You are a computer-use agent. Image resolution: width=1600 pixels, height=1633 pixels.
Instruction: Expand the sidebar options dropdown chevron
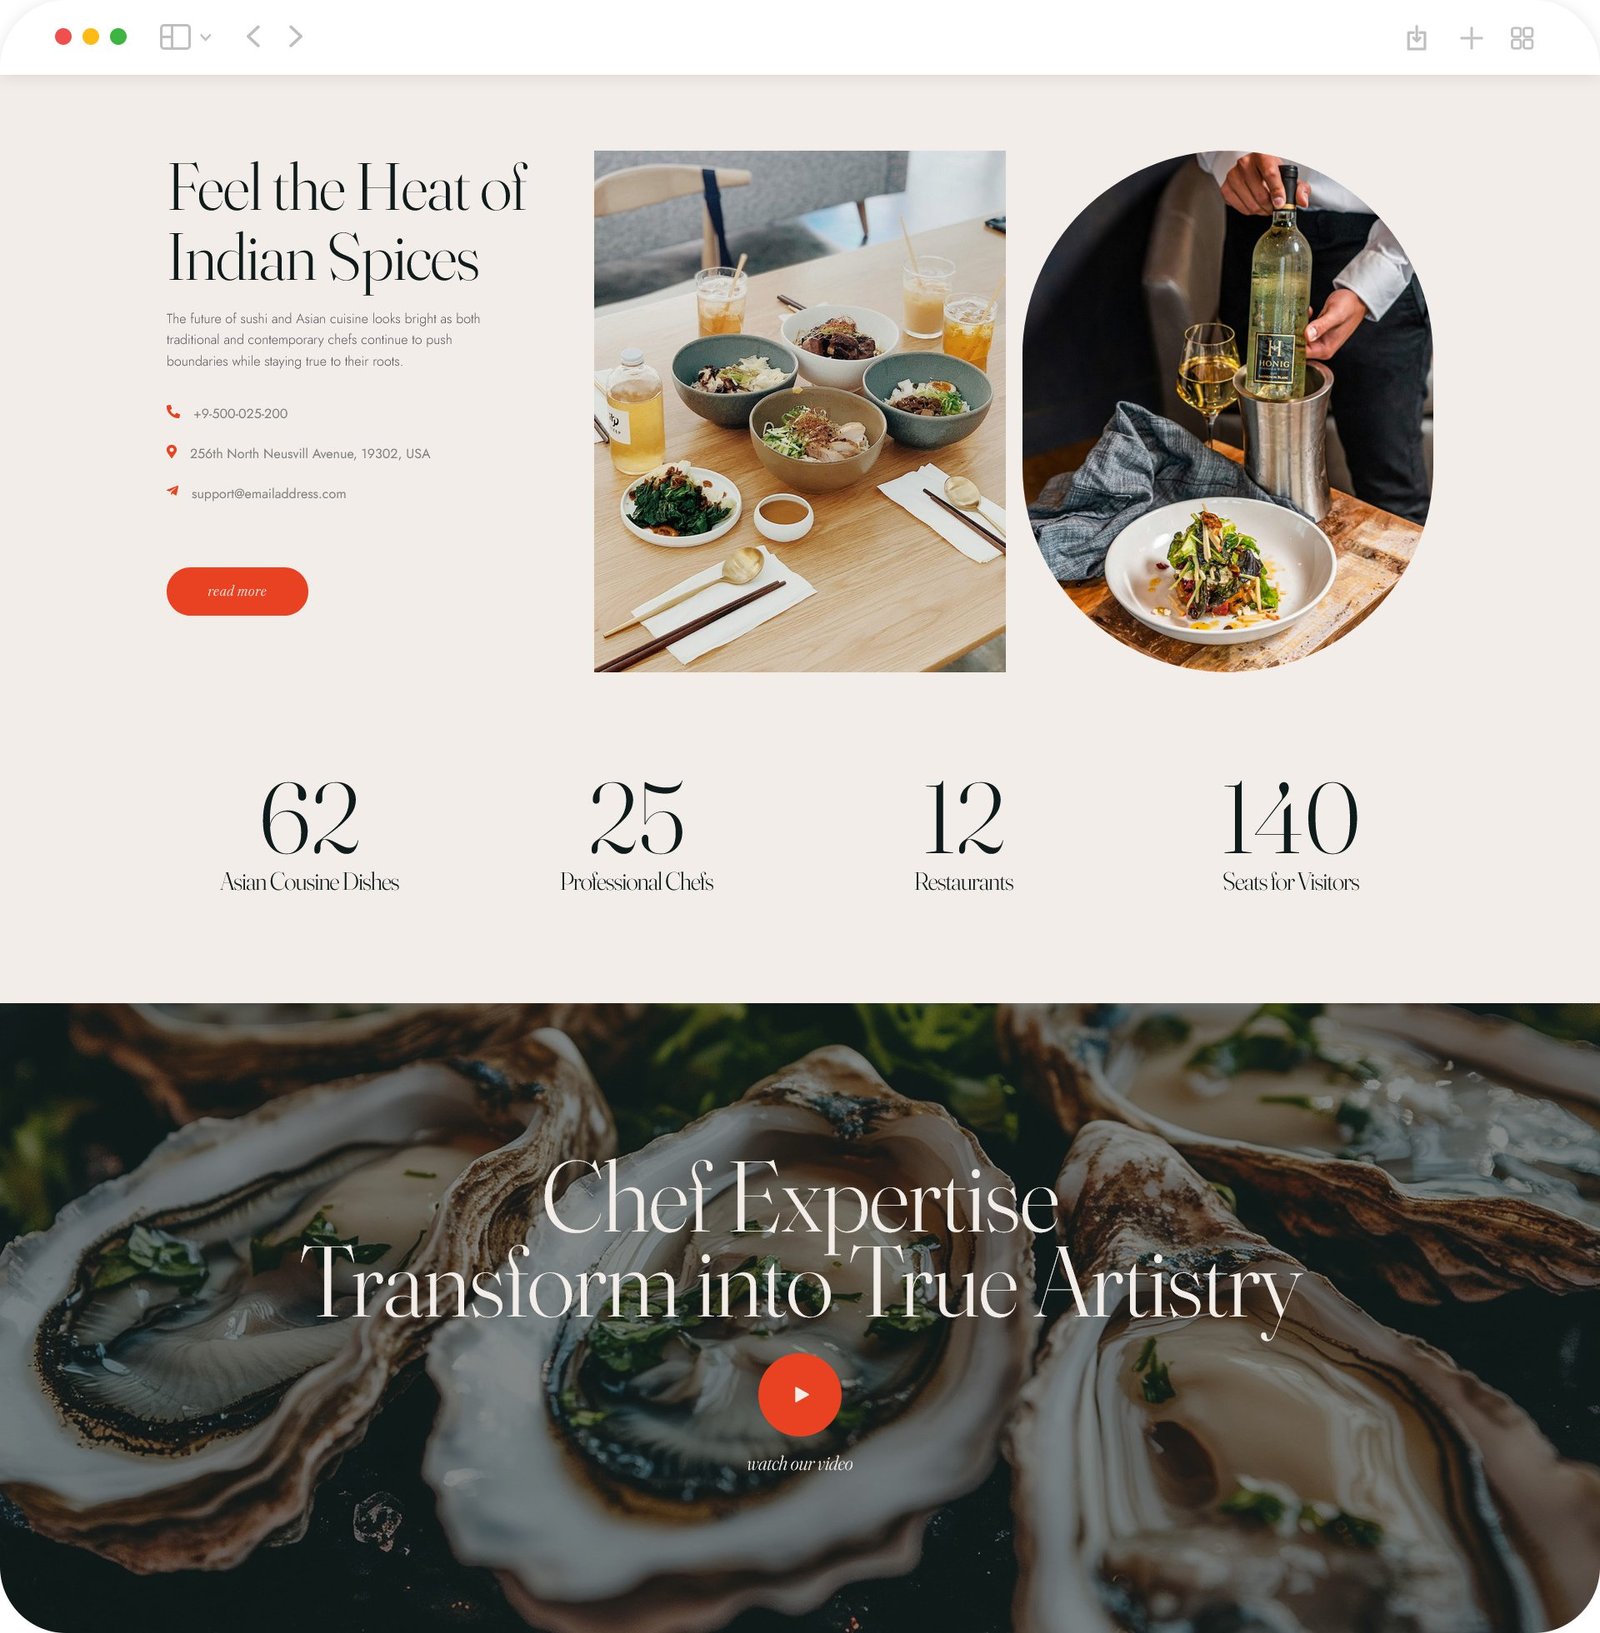click(206, 38)
